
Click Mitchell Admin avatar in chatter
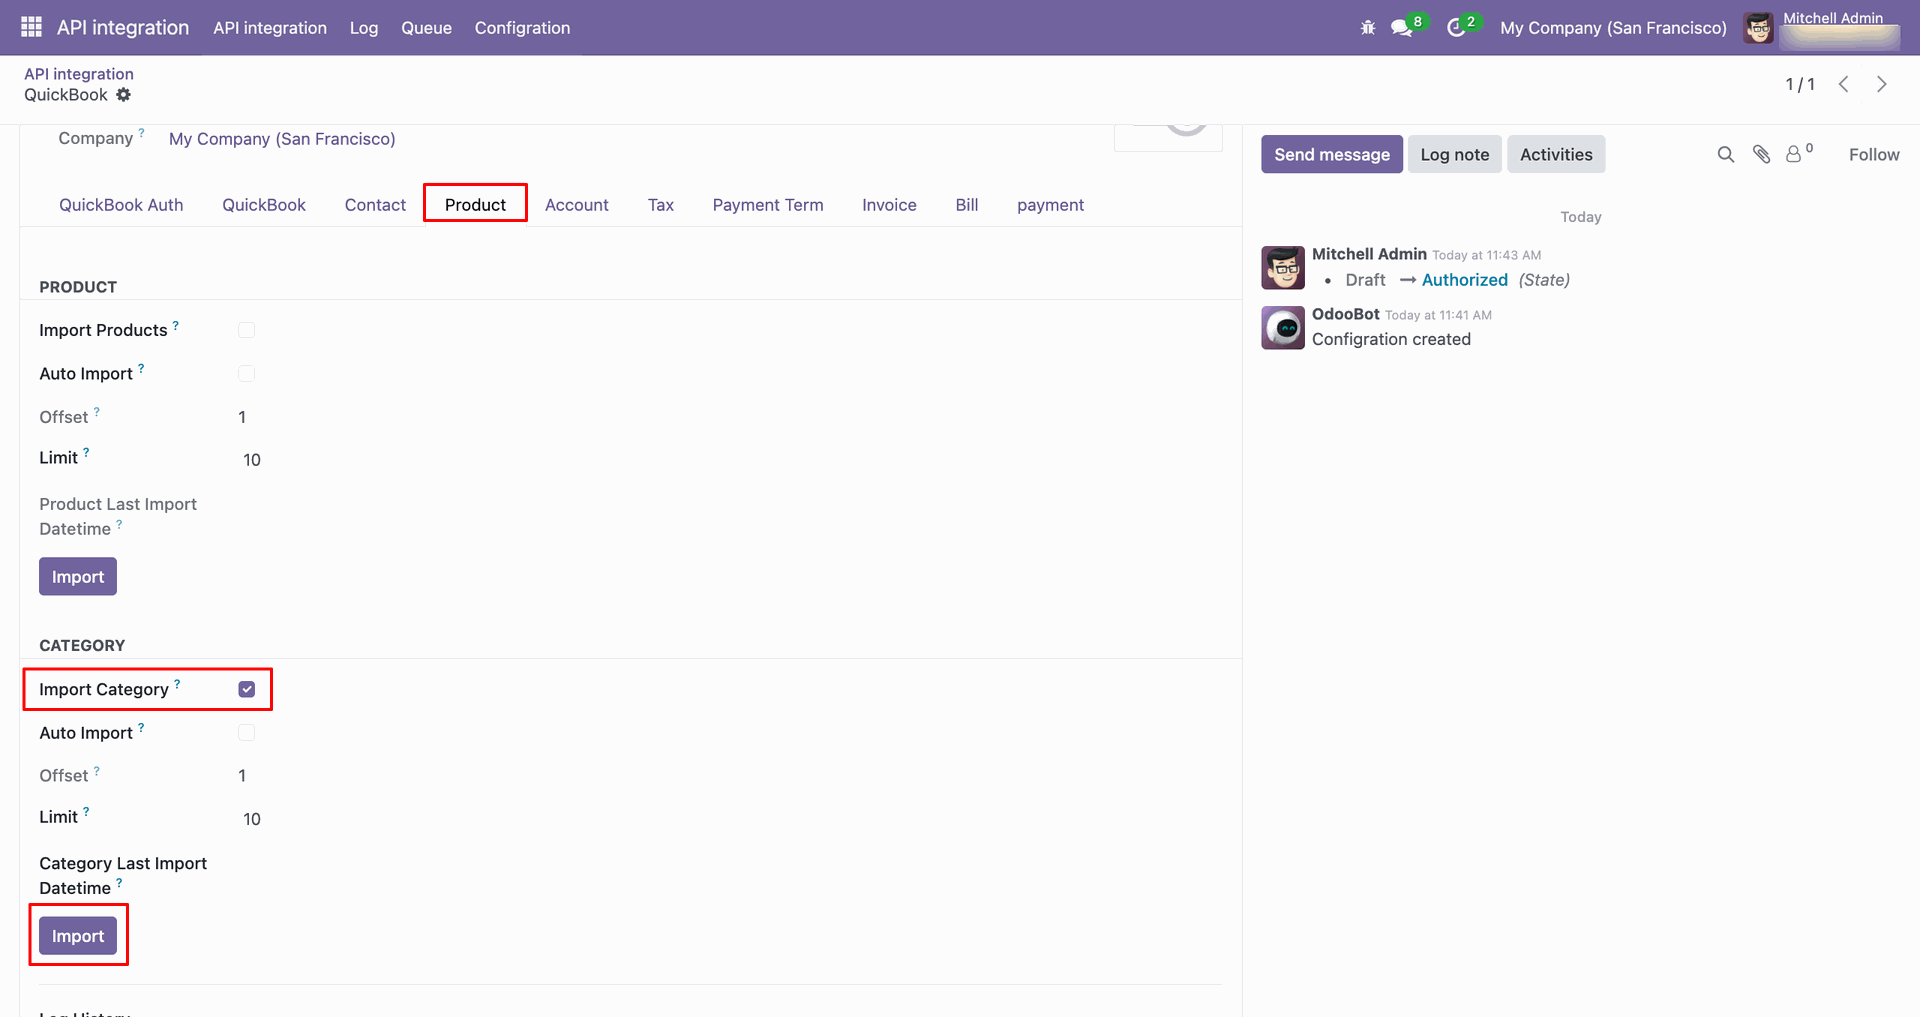pos(1283,268)
